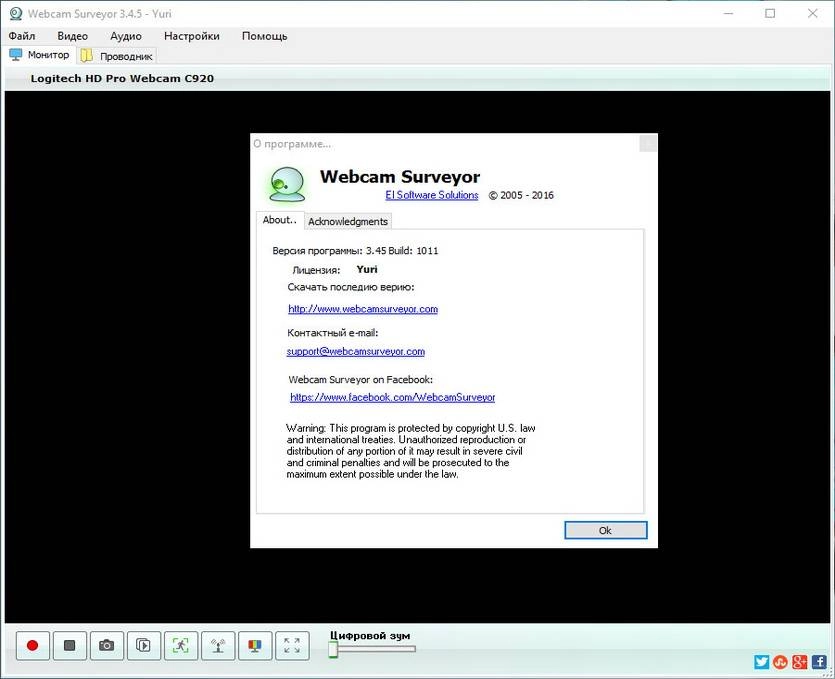Click the Logitech HD Pro Webcam C920 header
835x679 pixels.
pos(122,78)
